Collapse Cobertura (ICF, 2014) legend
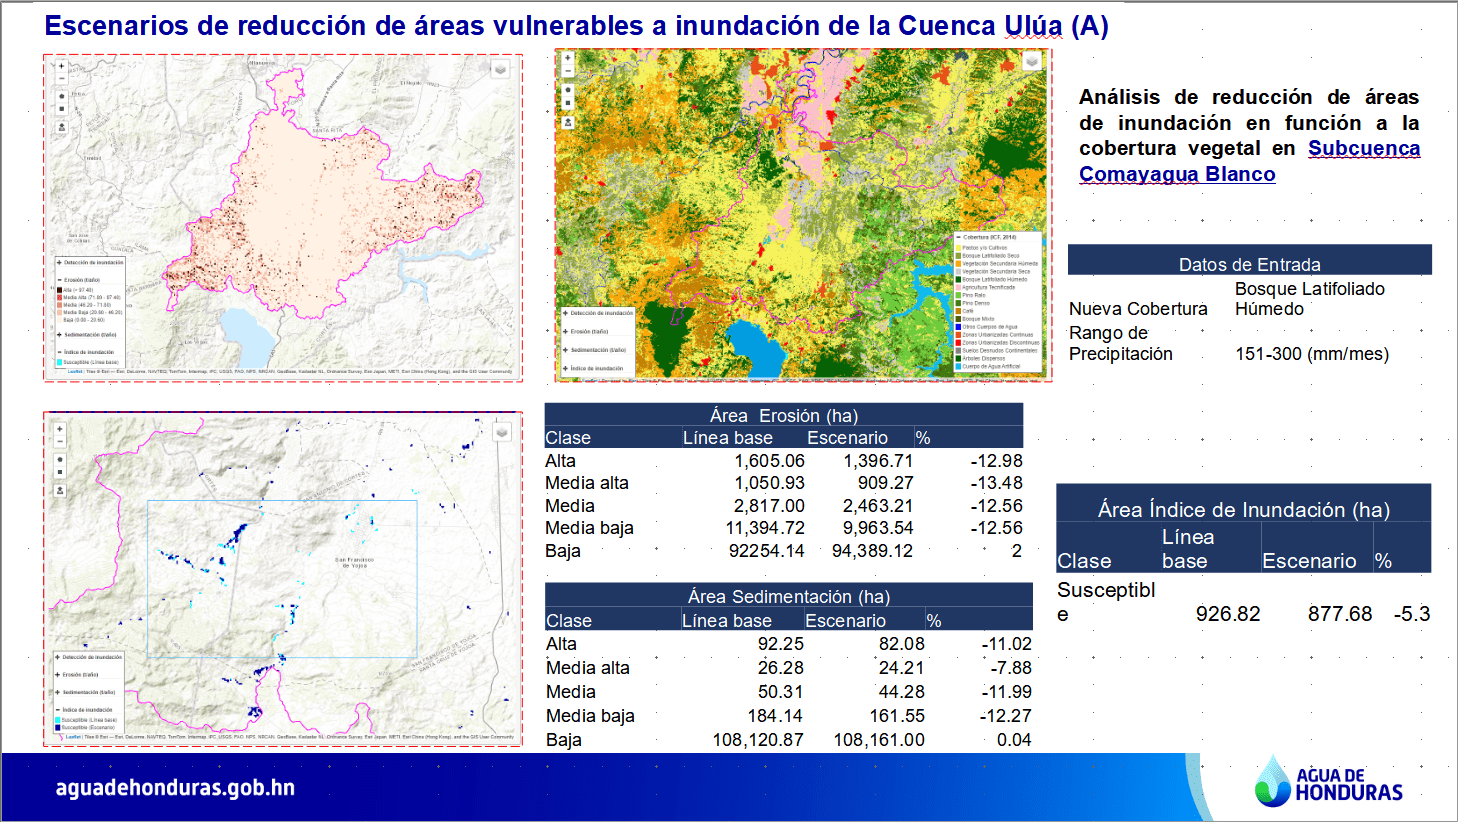Viewport: 1458px width, 822px height. click(959, 238)
